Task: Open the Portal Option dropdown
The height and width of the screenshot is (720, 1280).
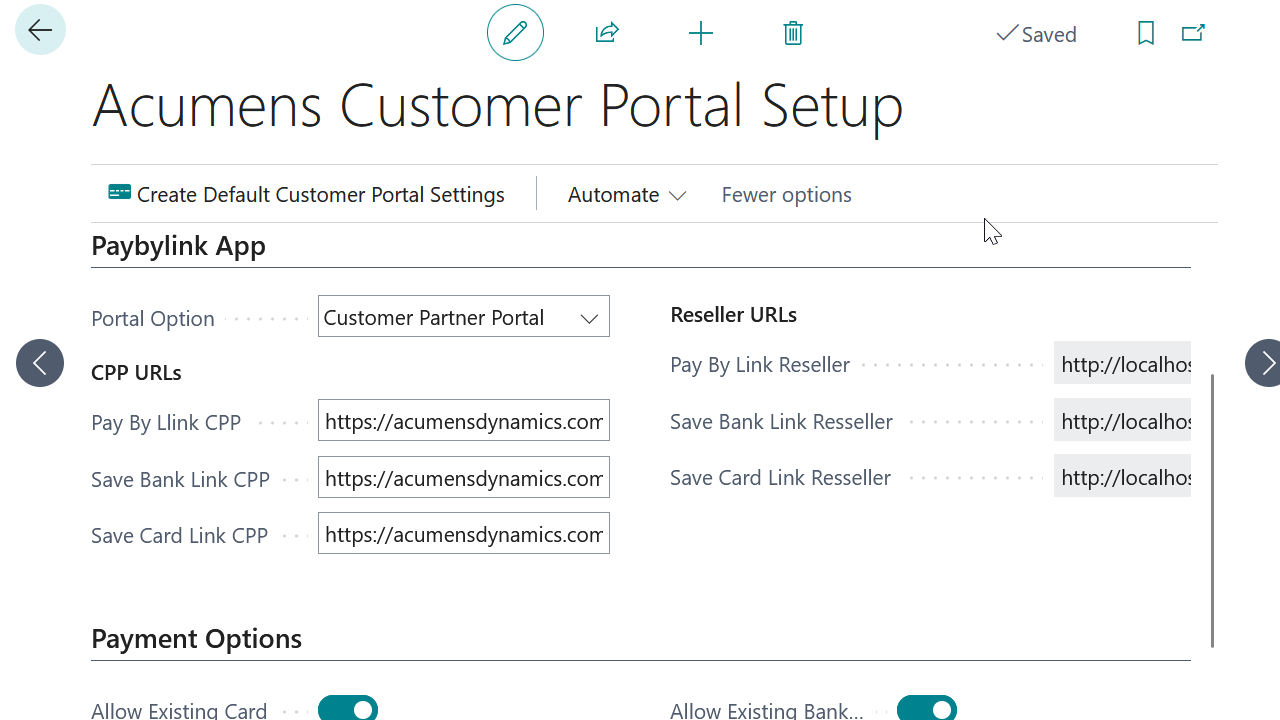Action: pos(589,317)
